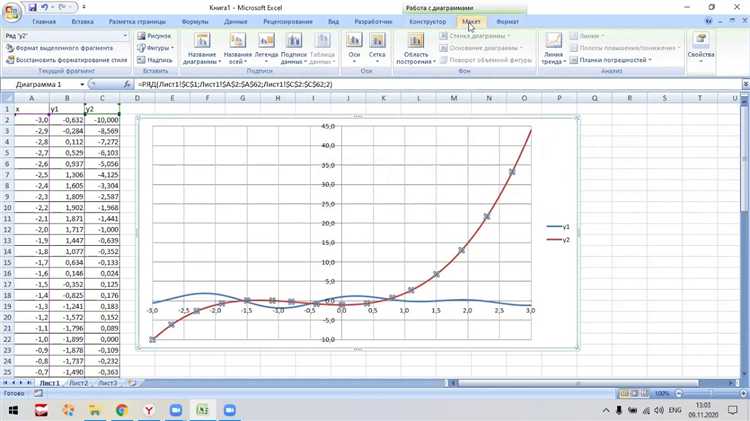Click the 100% zoom level button

662,394
